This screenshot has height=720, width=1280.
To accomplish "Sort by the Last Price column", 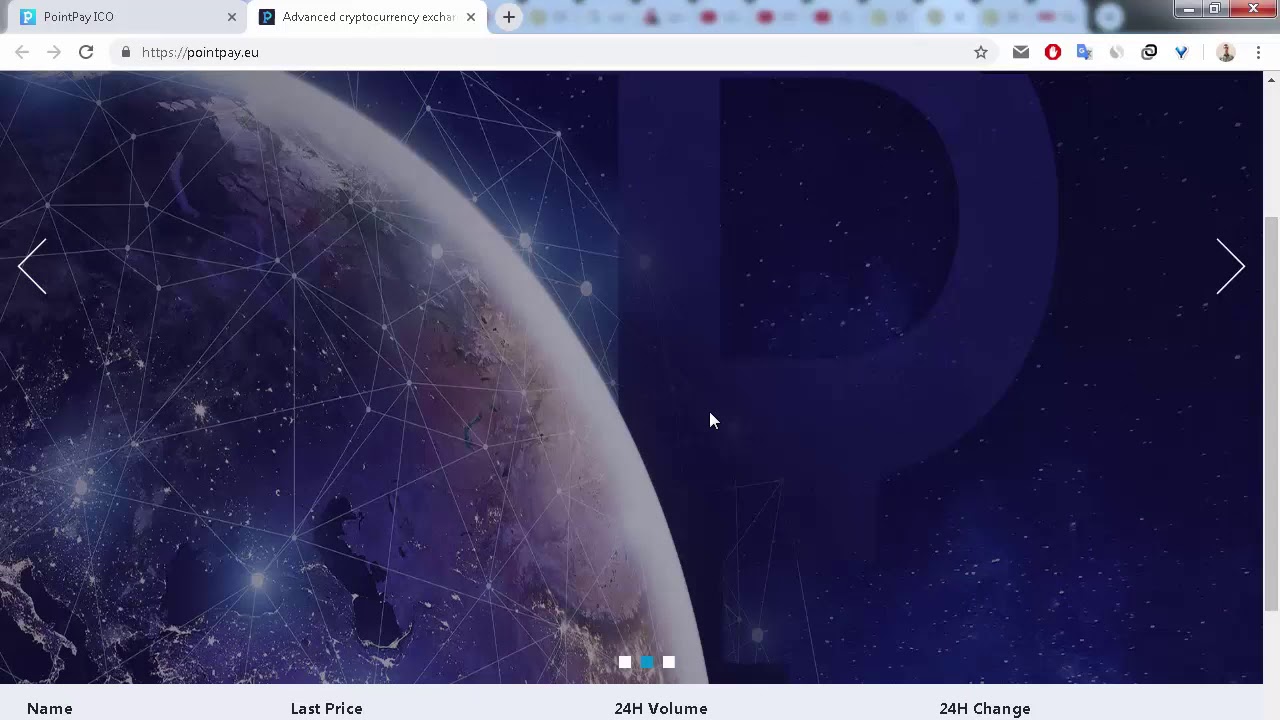I will (x=327, y=708).
